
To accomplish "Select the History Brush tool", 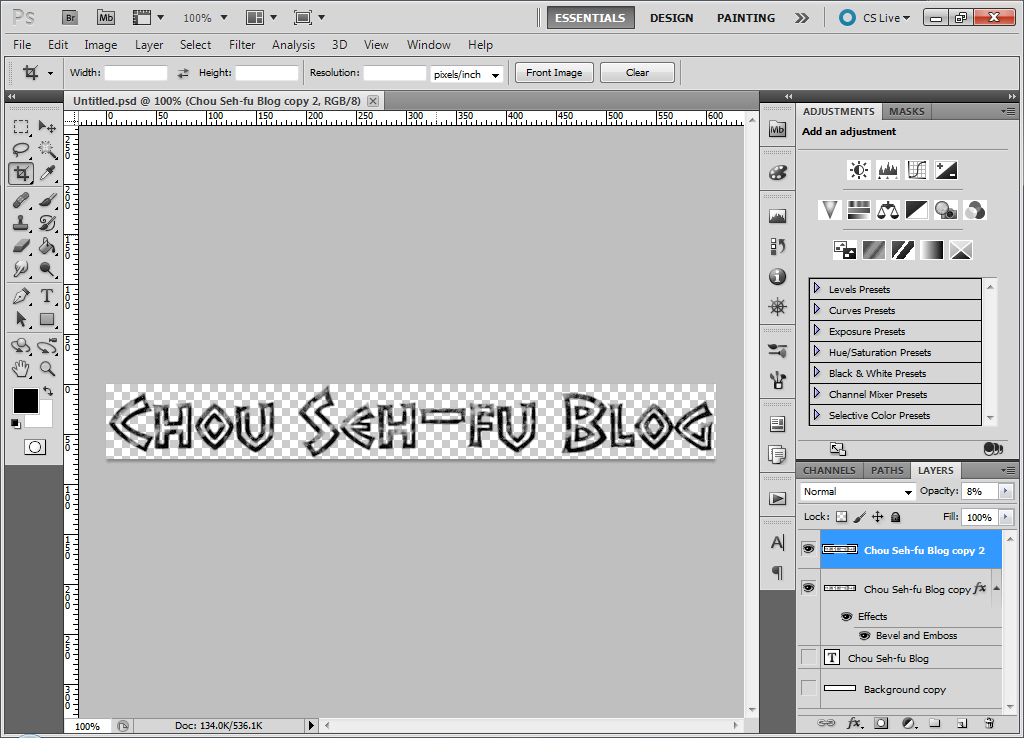I will [x=47, y=223].
